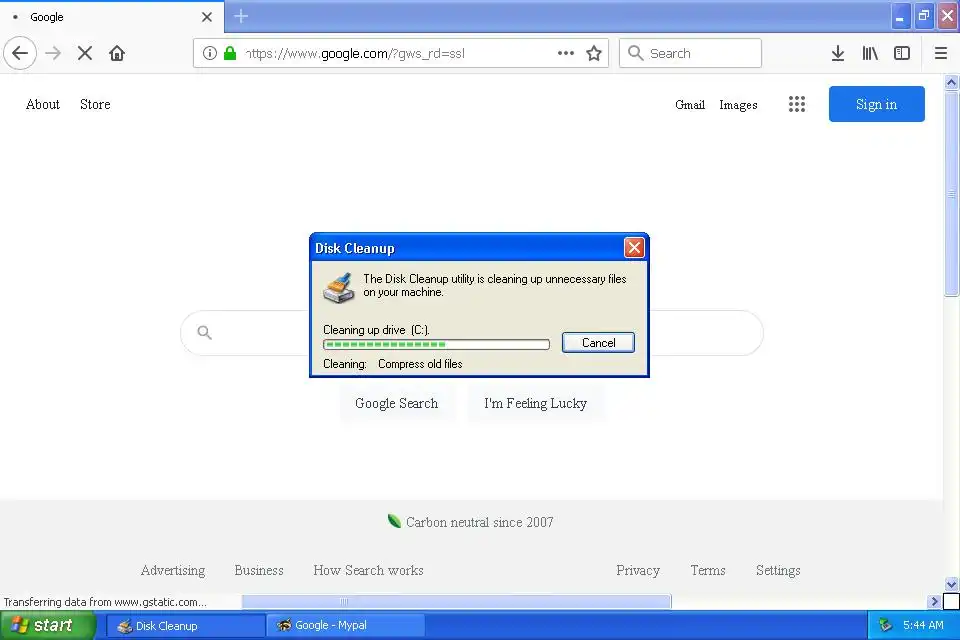Click the vertical scrollbar up arrow
Viewport: 960px width, 640px height.
pos(951,82)
